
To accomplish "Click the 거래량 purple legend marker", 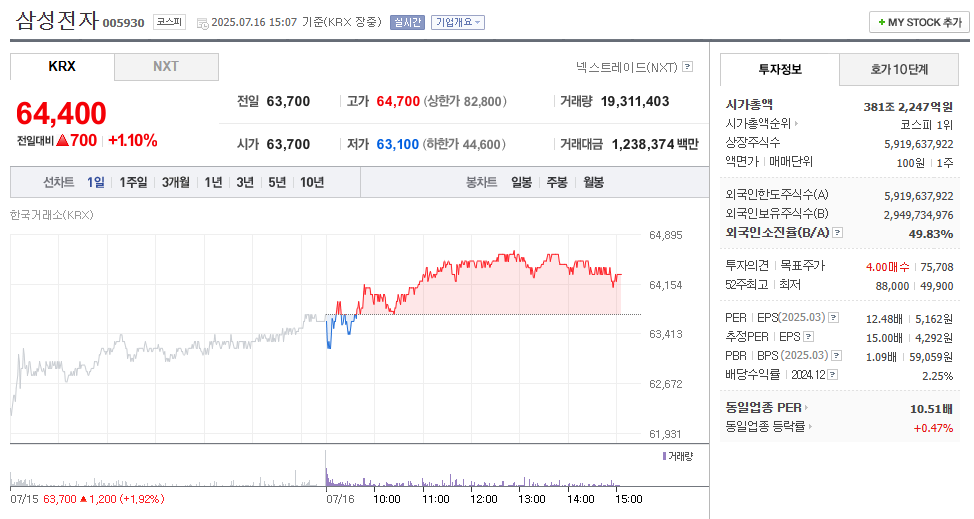I will [x=664, y=456].
